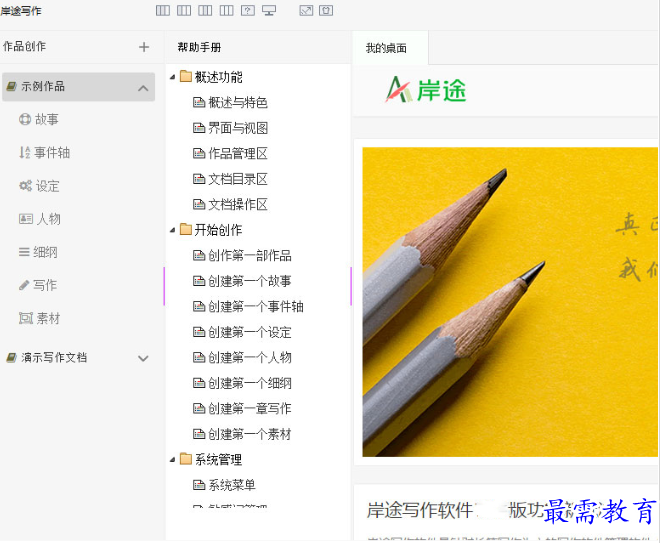Expand the 演示写作文档 item

click(143, 358)
